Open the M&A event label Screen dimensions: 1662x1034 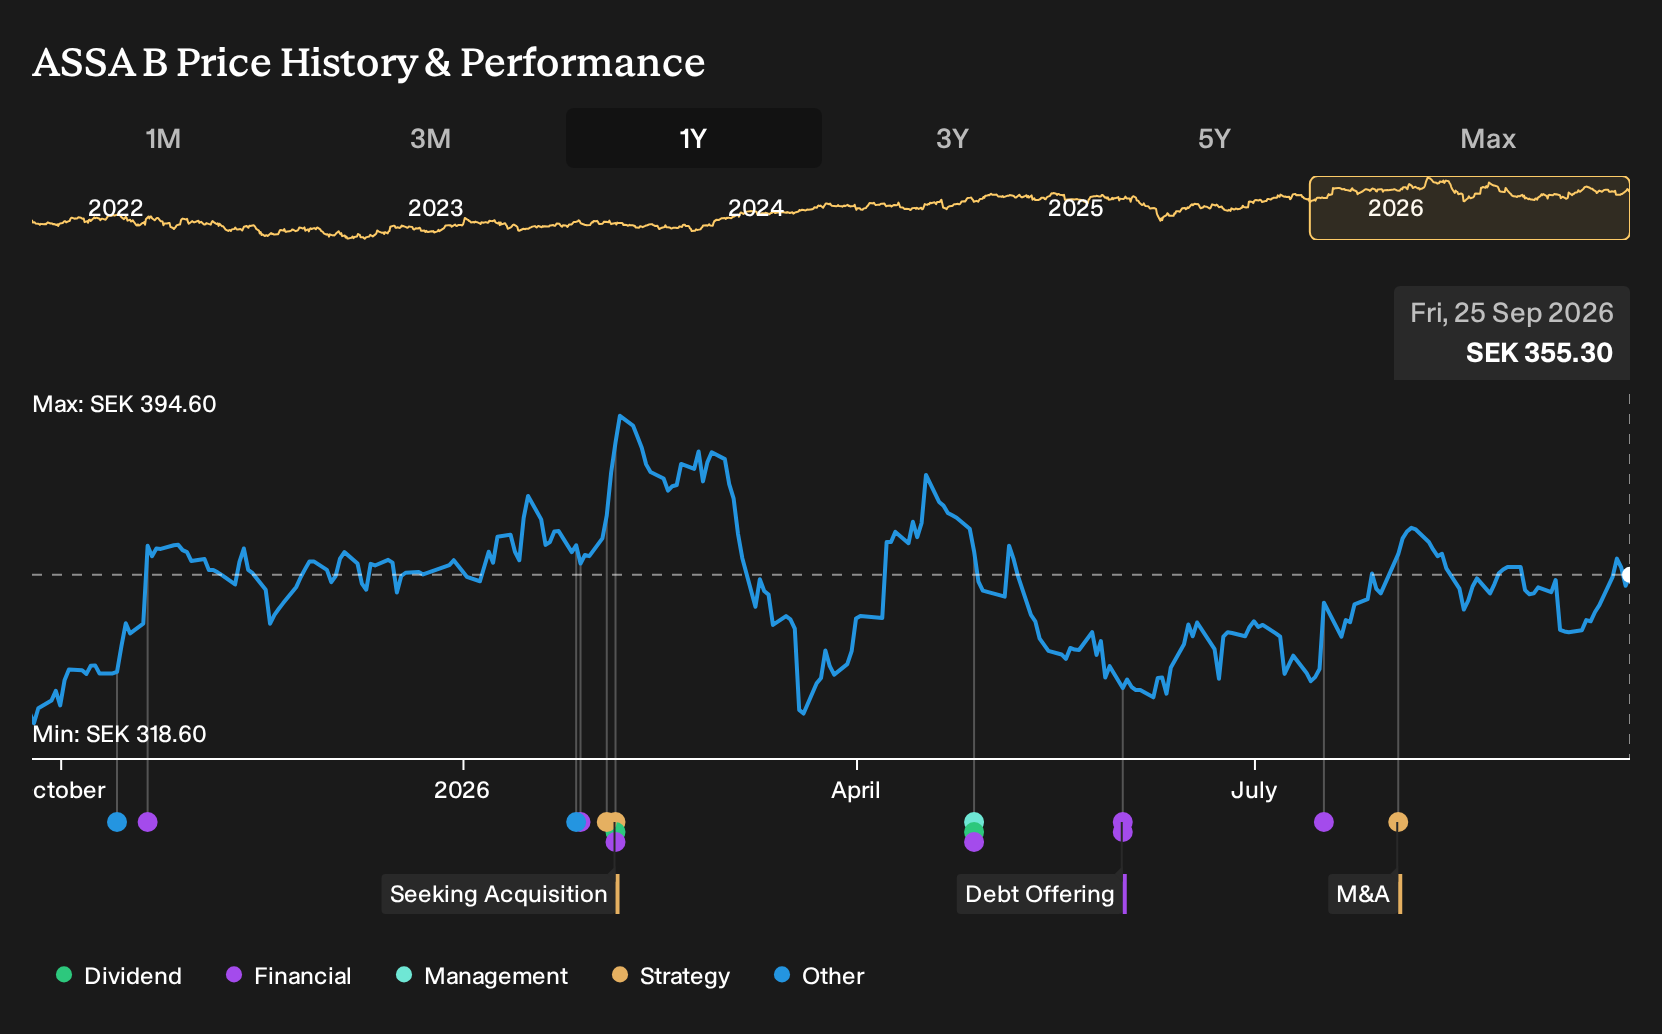pos(1364,894)
